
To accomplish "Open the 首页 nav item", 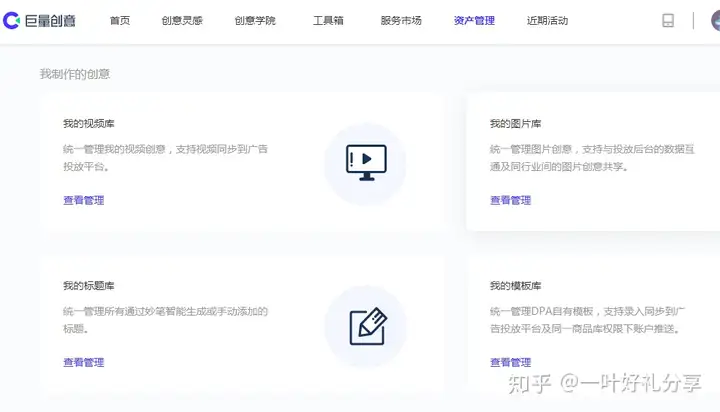I will click(x=120, y=21).
